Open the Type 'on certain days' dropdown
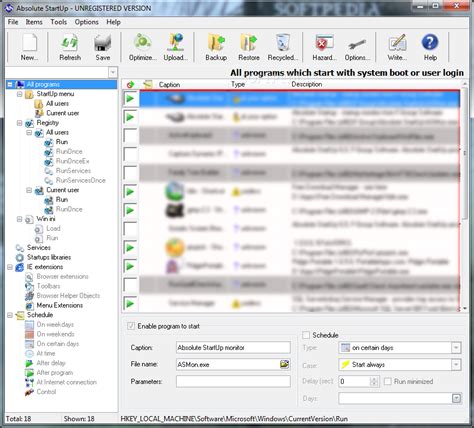 (456, 348)
